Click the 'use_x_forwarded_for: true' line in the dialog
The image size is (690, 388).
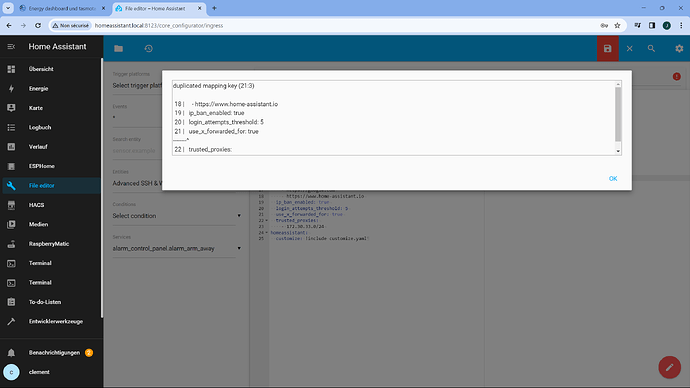tap(224, 131)
